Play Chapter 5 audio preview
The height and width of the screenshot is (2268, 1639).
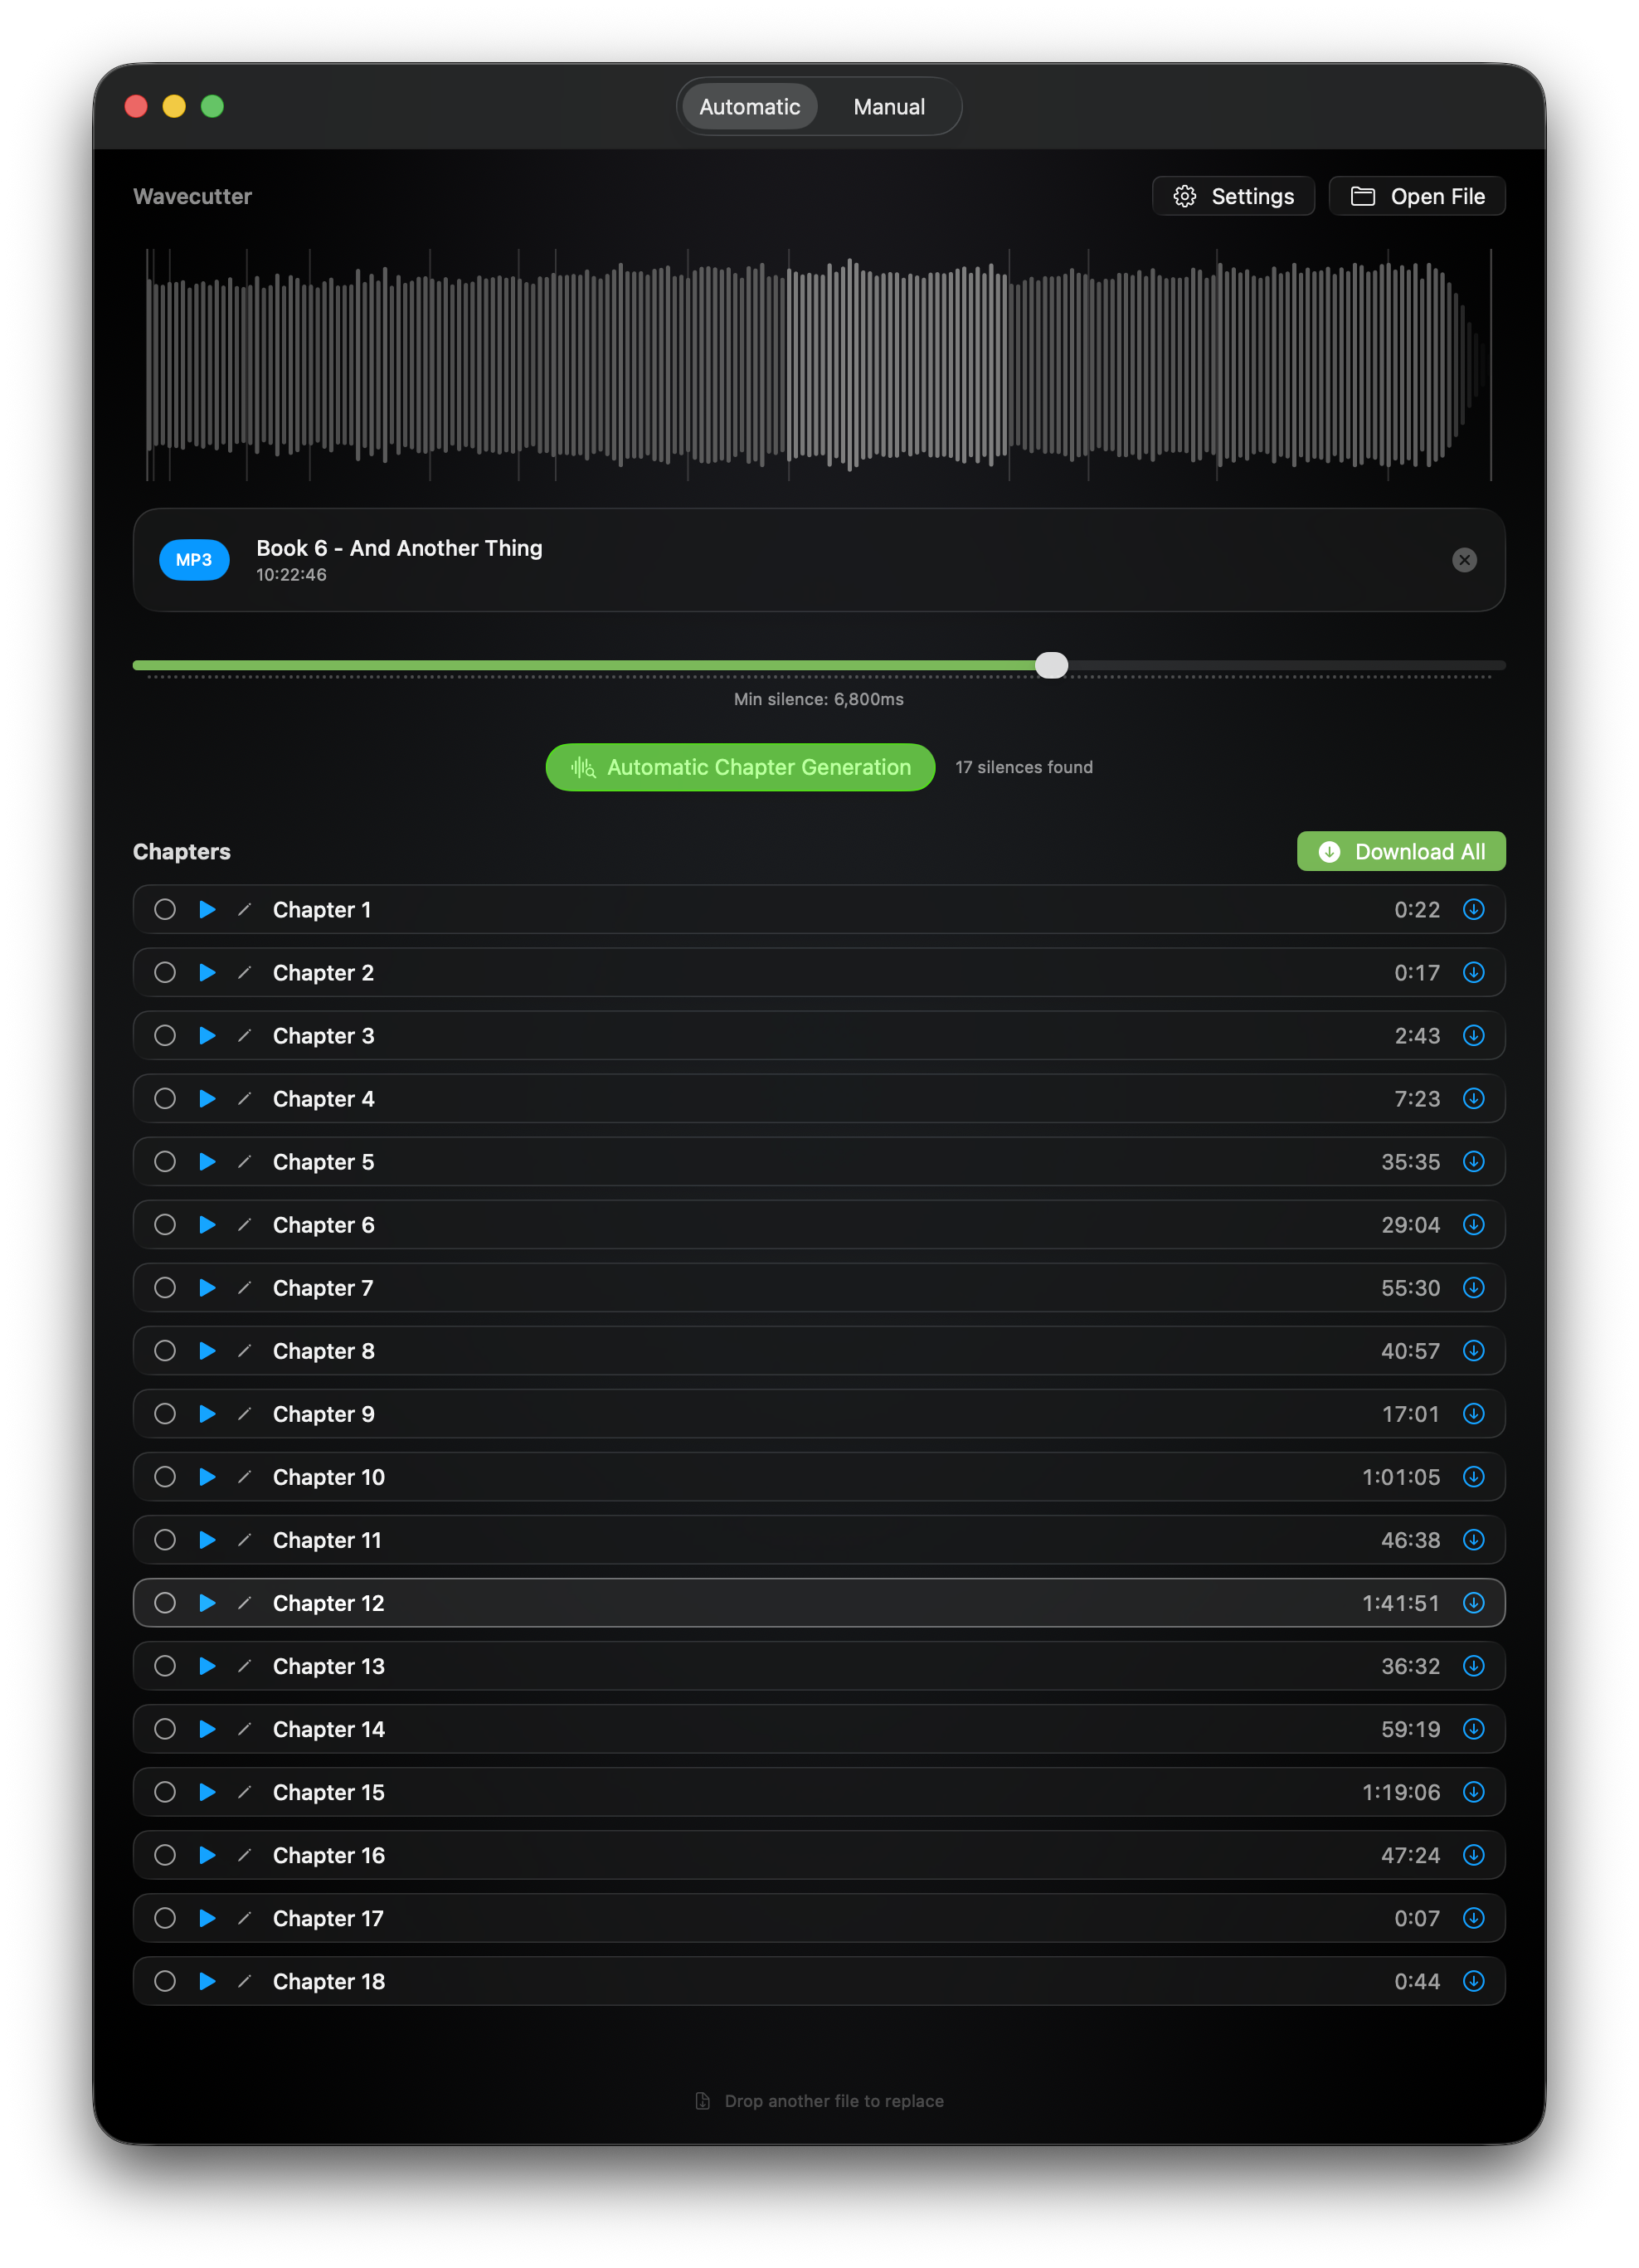[x=207, y=1161]
